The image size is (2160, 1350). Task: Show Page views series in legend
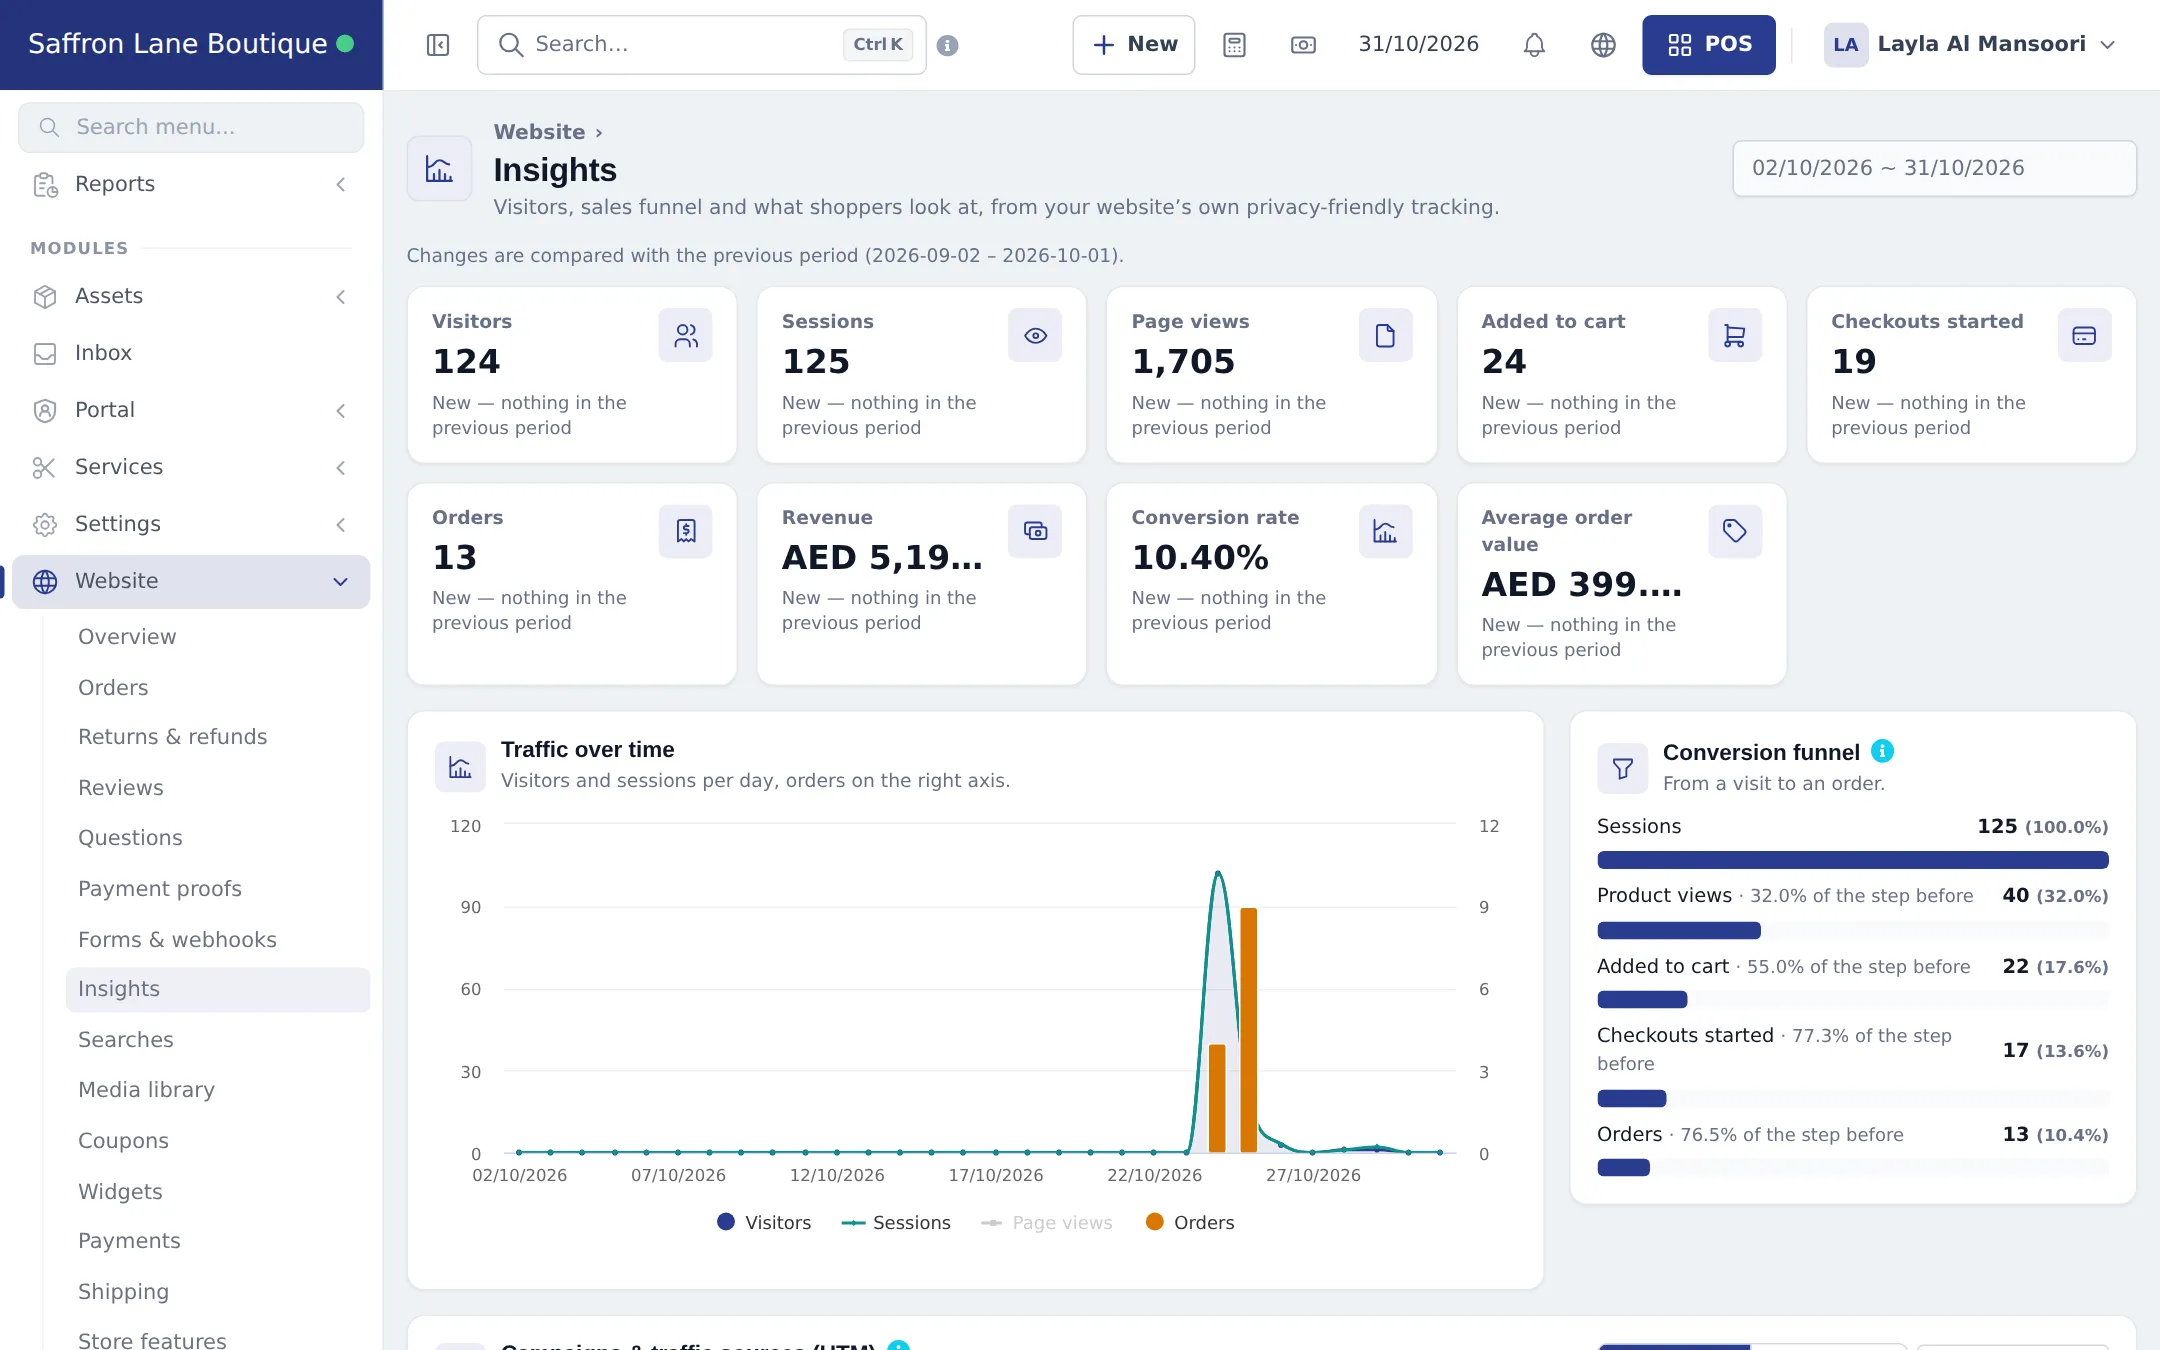click(x=1047, y=1222)
